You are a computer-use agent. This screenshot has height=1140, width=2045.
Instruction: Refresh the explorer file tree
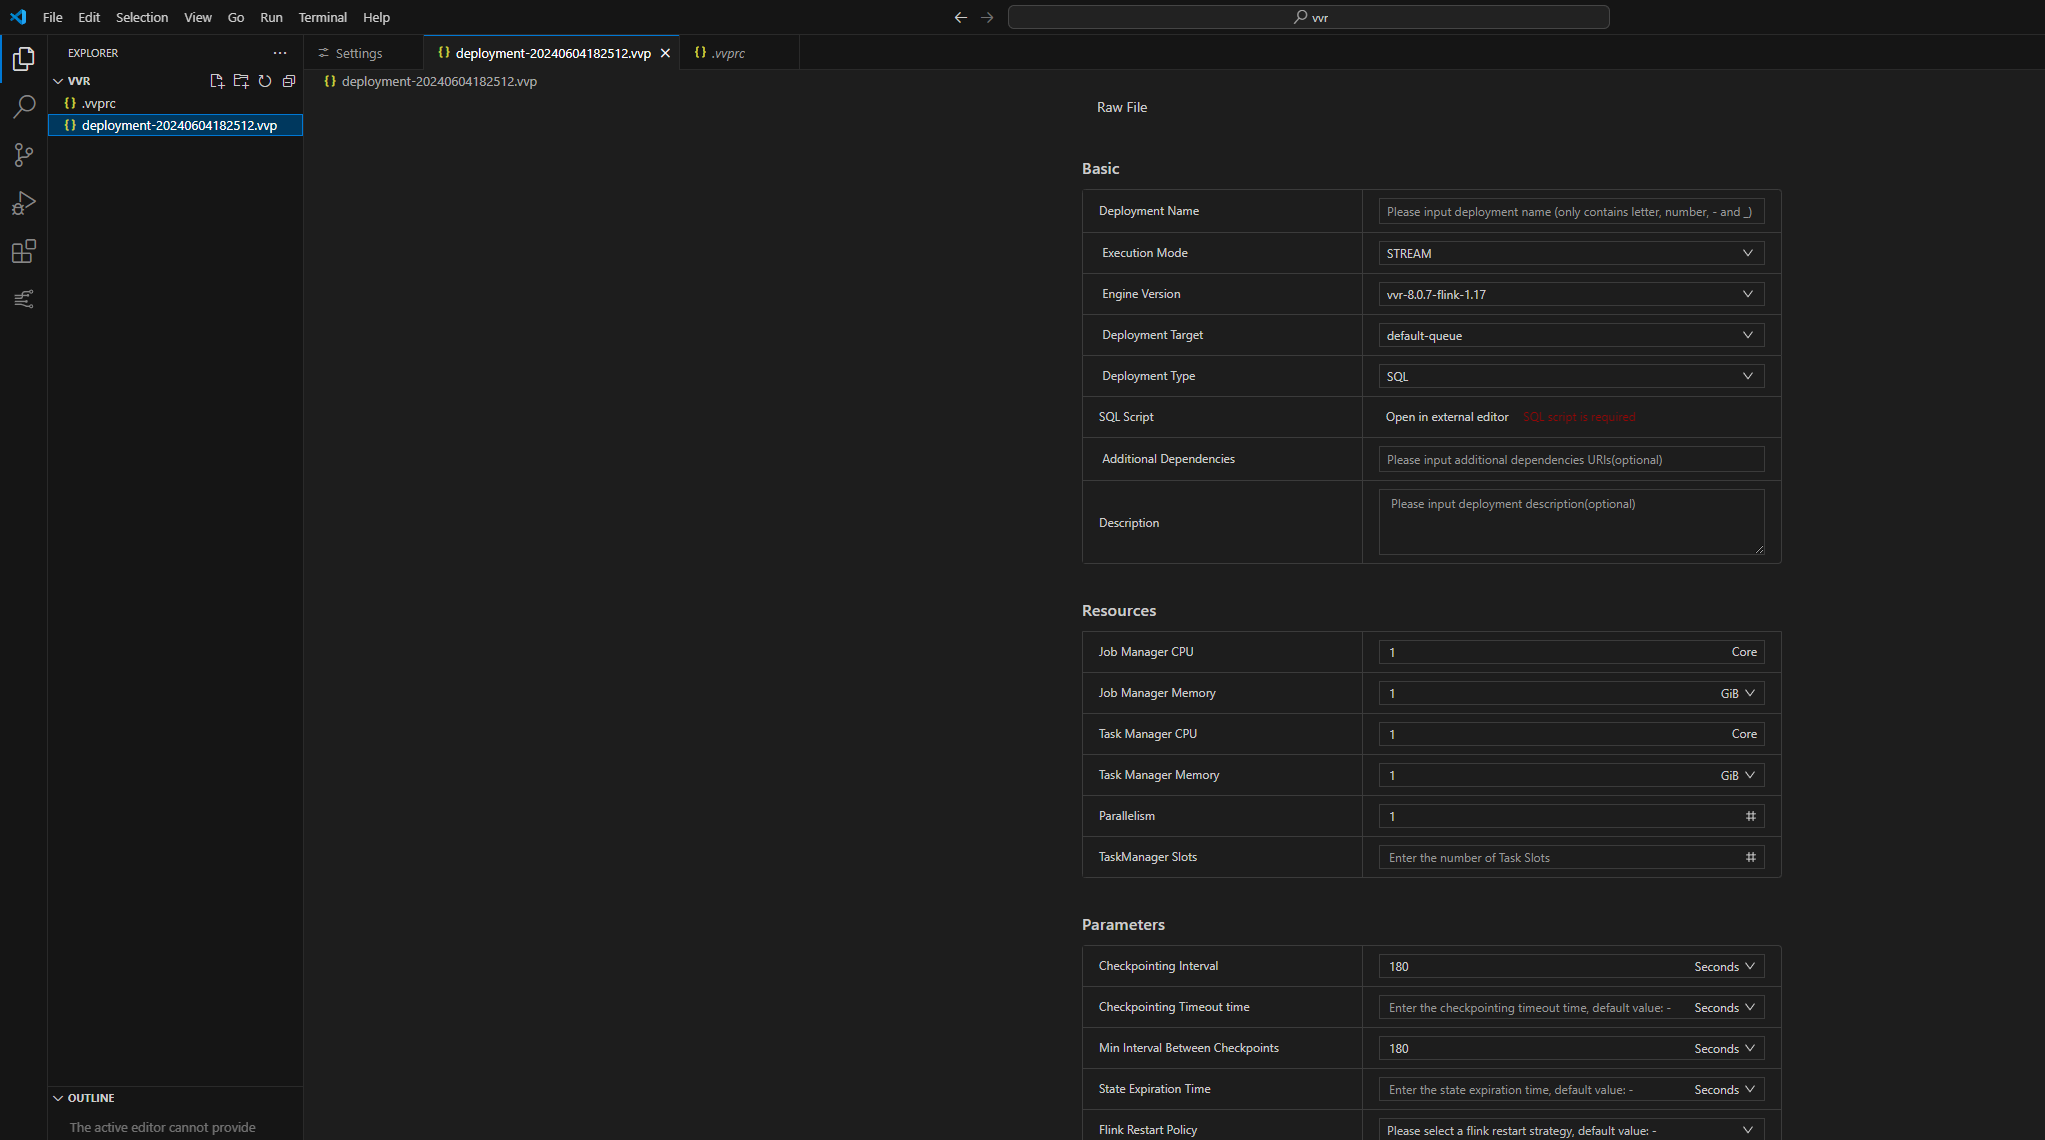pos(265,81)
